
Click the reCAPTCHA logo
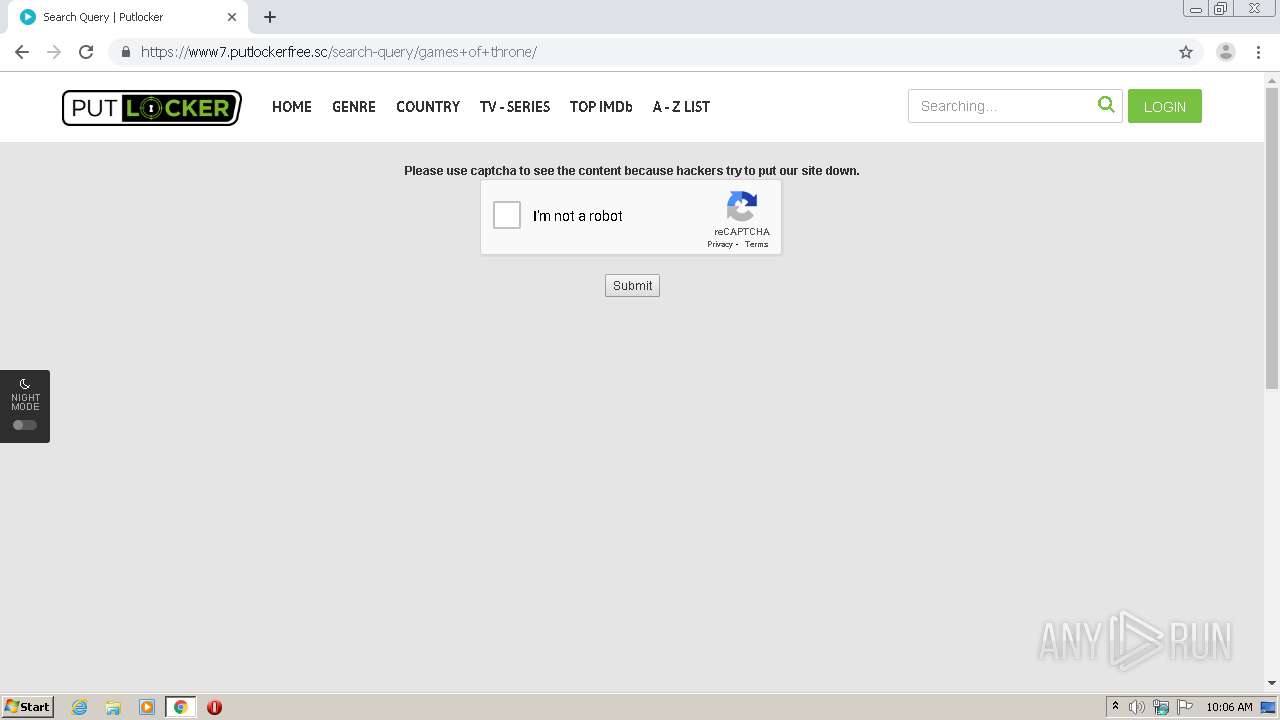pos(742,207)
